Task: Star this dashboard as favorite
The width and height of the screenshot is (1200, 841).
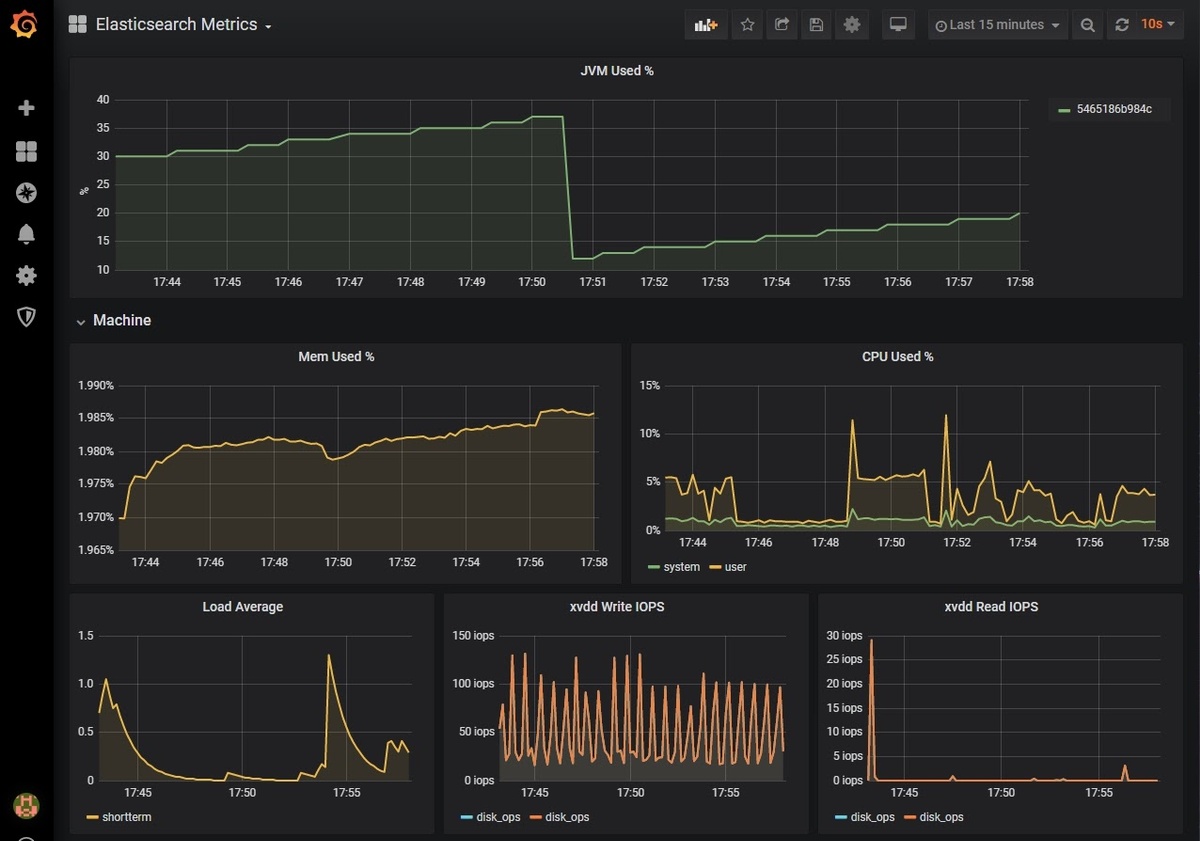Action: point(747,25)
